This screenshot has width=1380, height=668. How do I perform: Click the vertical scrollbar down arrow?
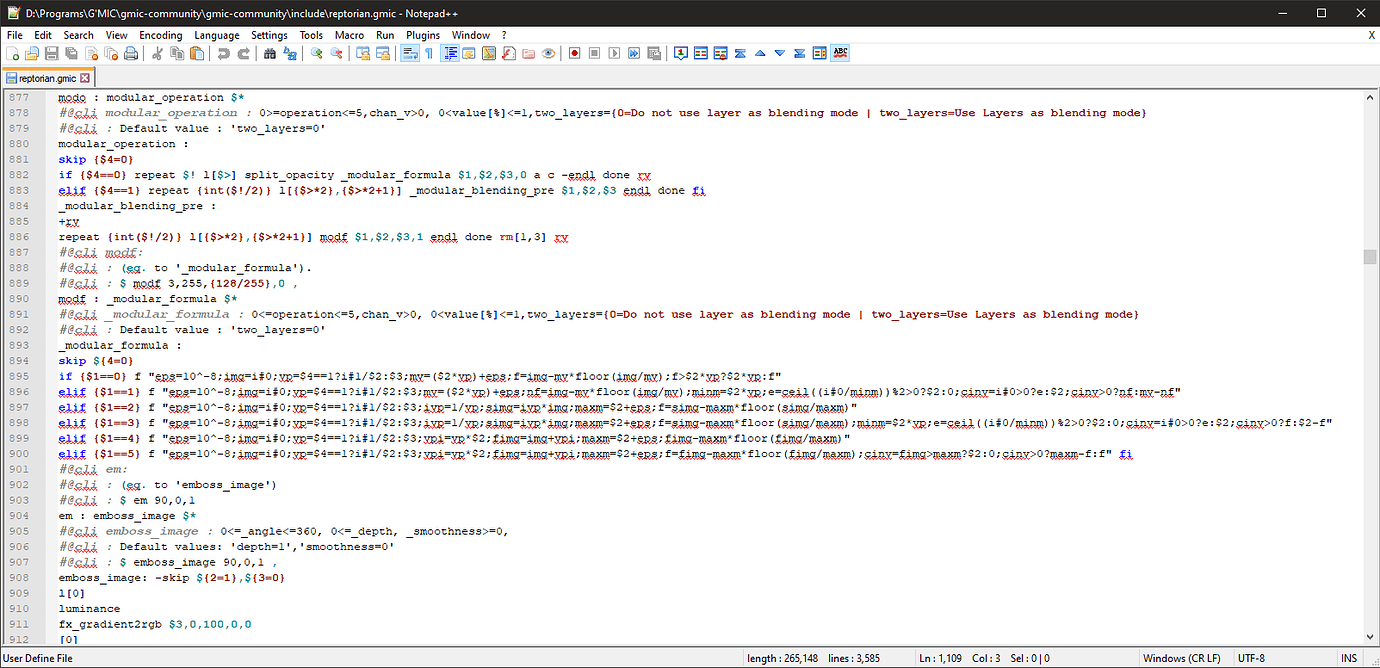point(1372,637)
